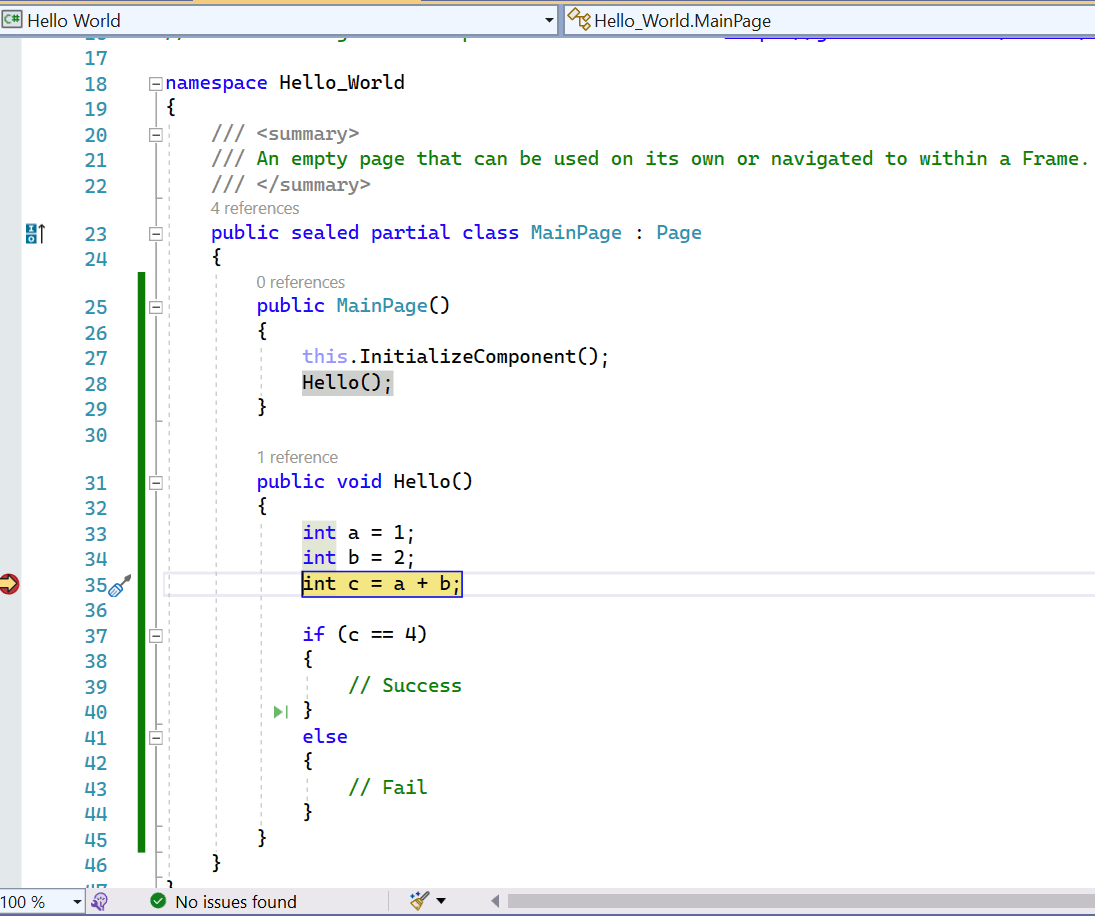Collapse the else block at line 41
This screenshot has height=916, width=1095.
click(155, 737)
